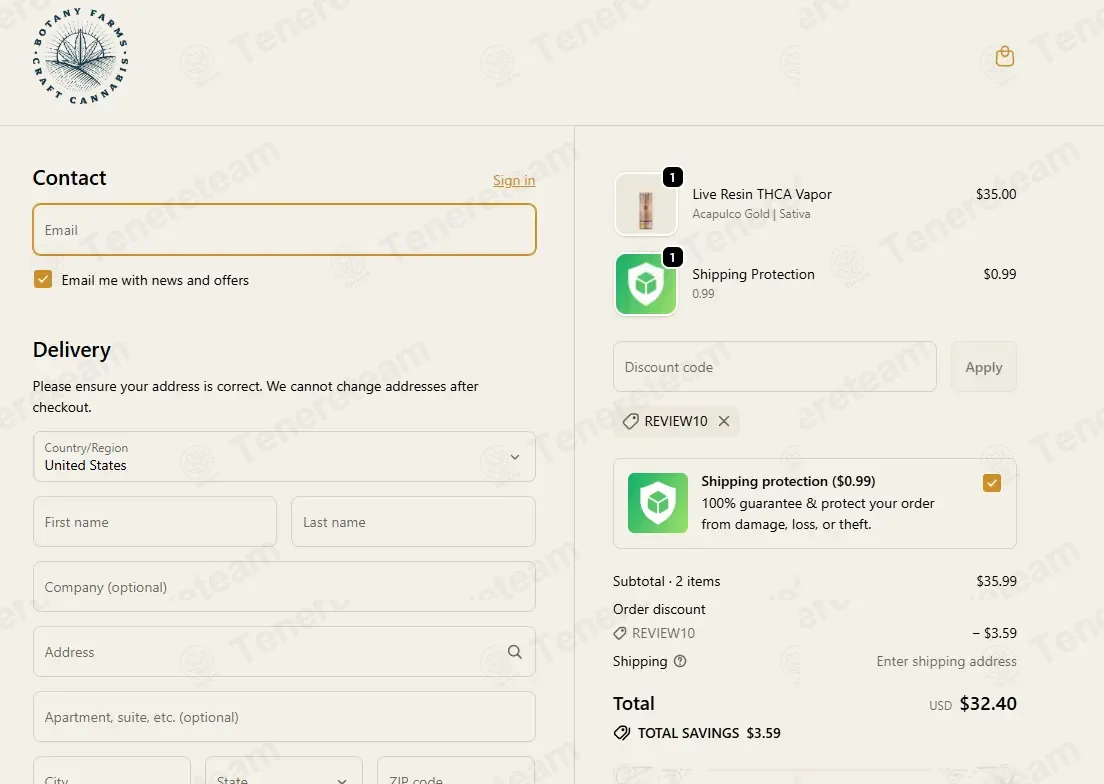
Task: Open the Country/Region dropdown
Action: [284, 457]
